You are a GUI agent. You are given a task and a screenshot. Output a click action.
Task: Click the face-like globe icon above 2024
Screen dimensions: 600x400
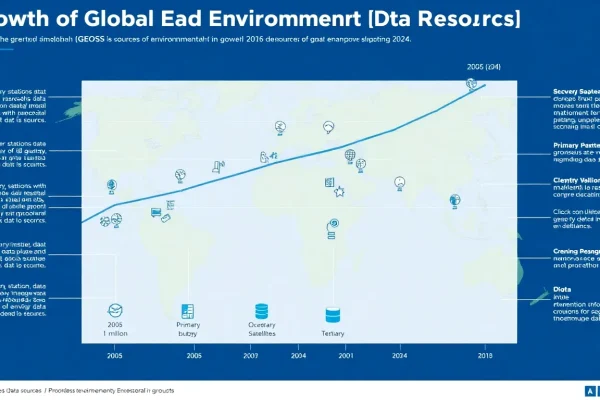(399, 183)
